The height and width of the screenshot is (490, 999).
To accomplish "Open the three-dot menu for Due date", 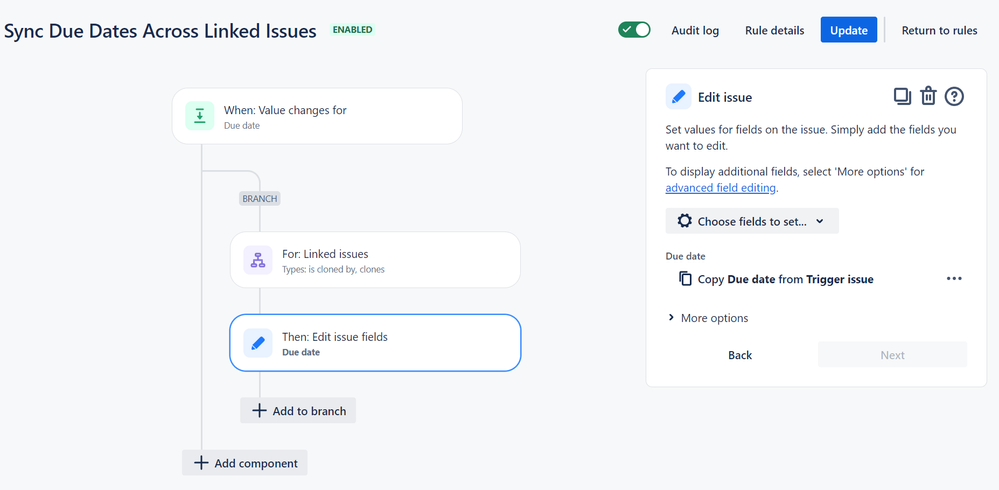I will [x=954, y=279].
